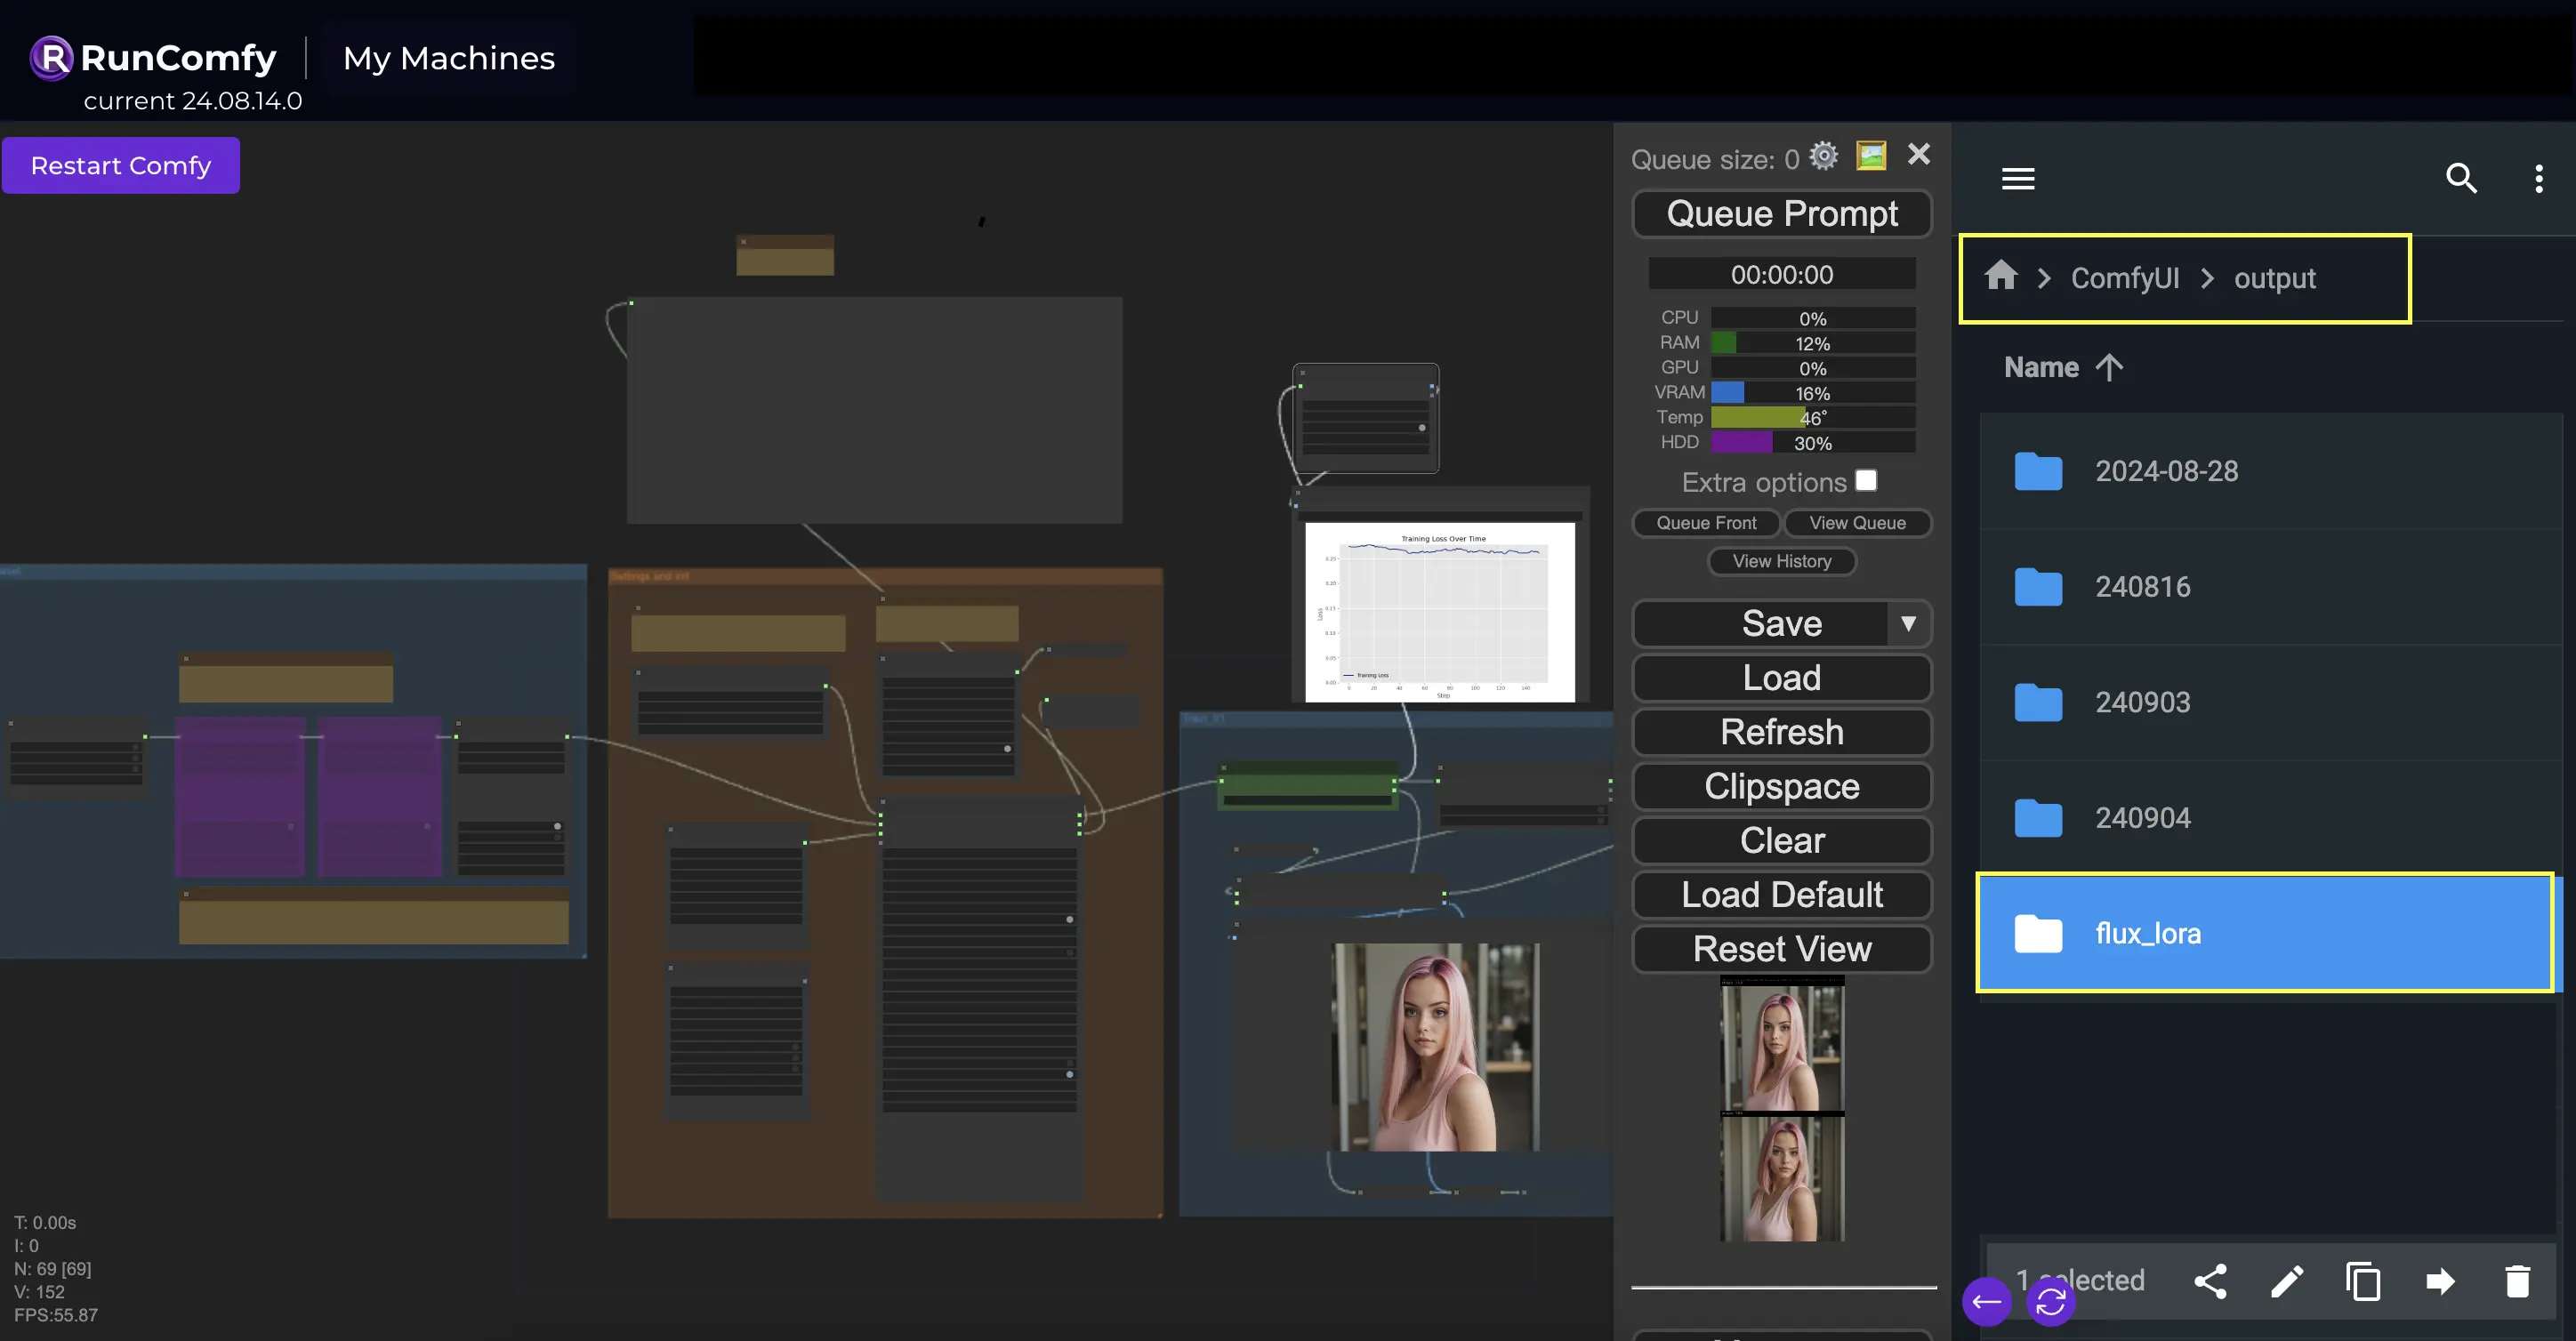This screenshot has width=2576, height=1341.
Task: Click the hamburger menu icon
Action: tap(2019, 175)
